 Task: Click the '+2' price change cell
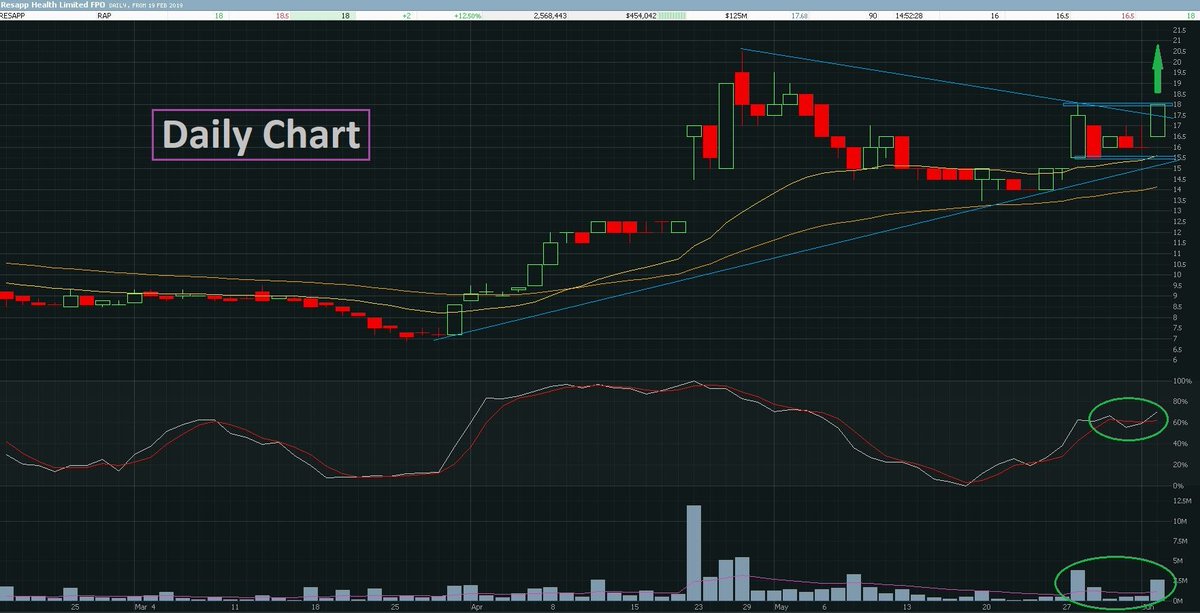(407, 16)
